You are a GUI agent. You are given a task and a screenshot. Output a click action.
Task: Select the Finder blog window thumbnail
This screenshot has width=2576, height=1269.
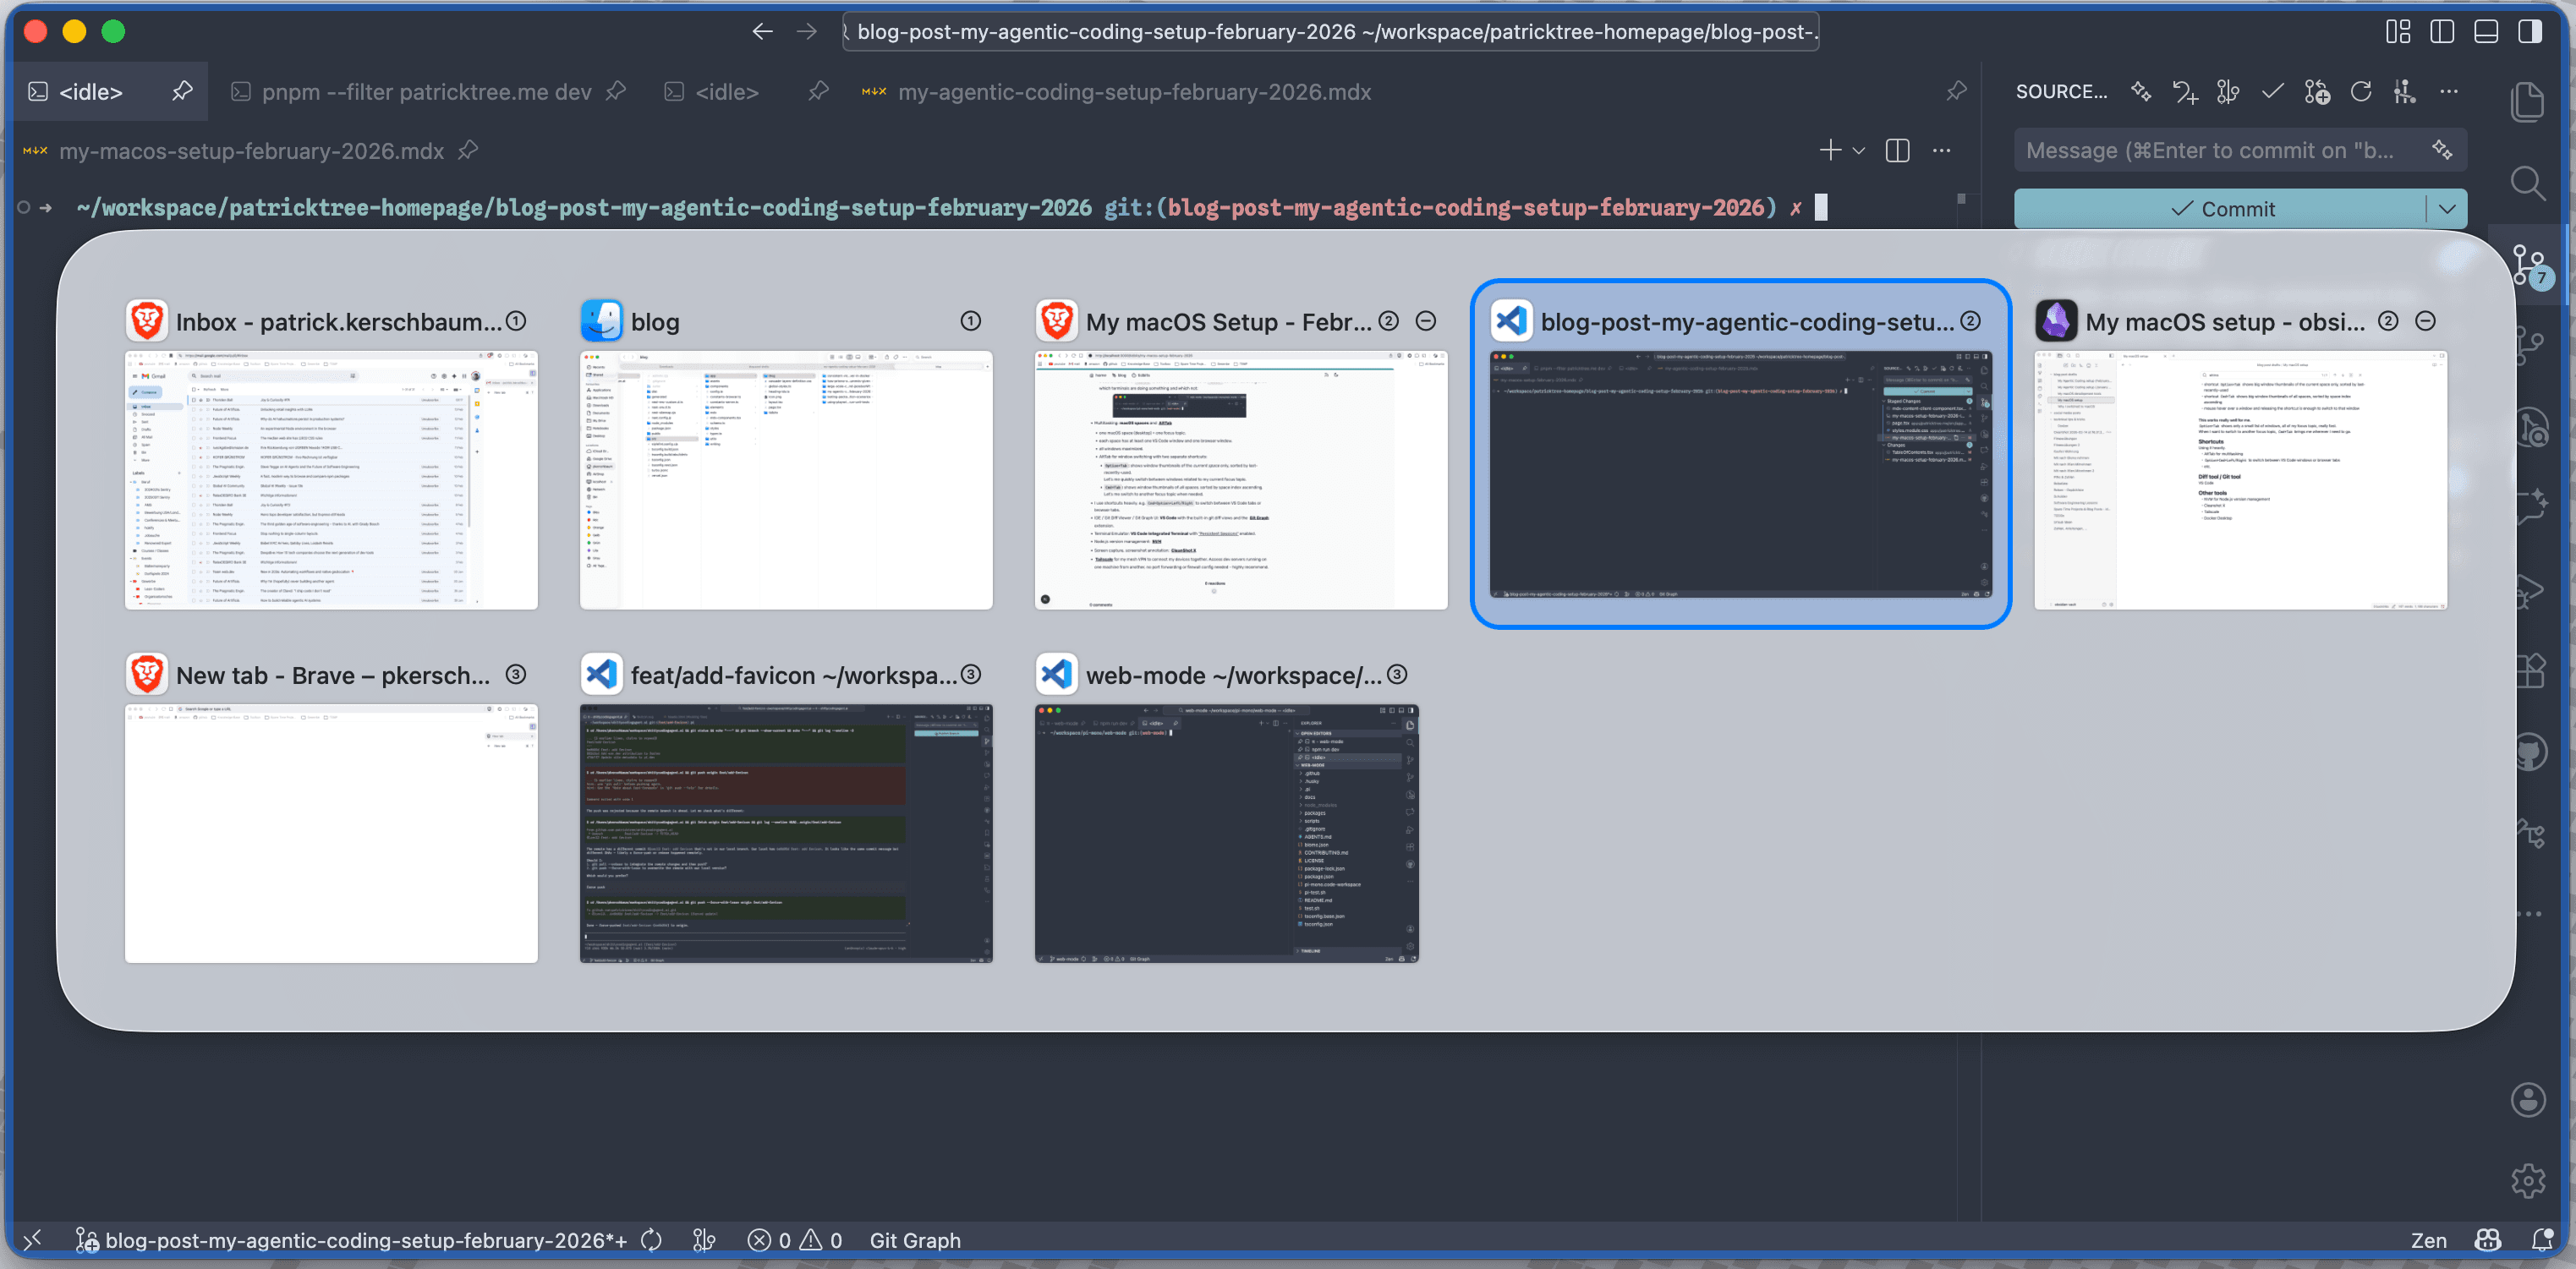(x=786, y=480)
